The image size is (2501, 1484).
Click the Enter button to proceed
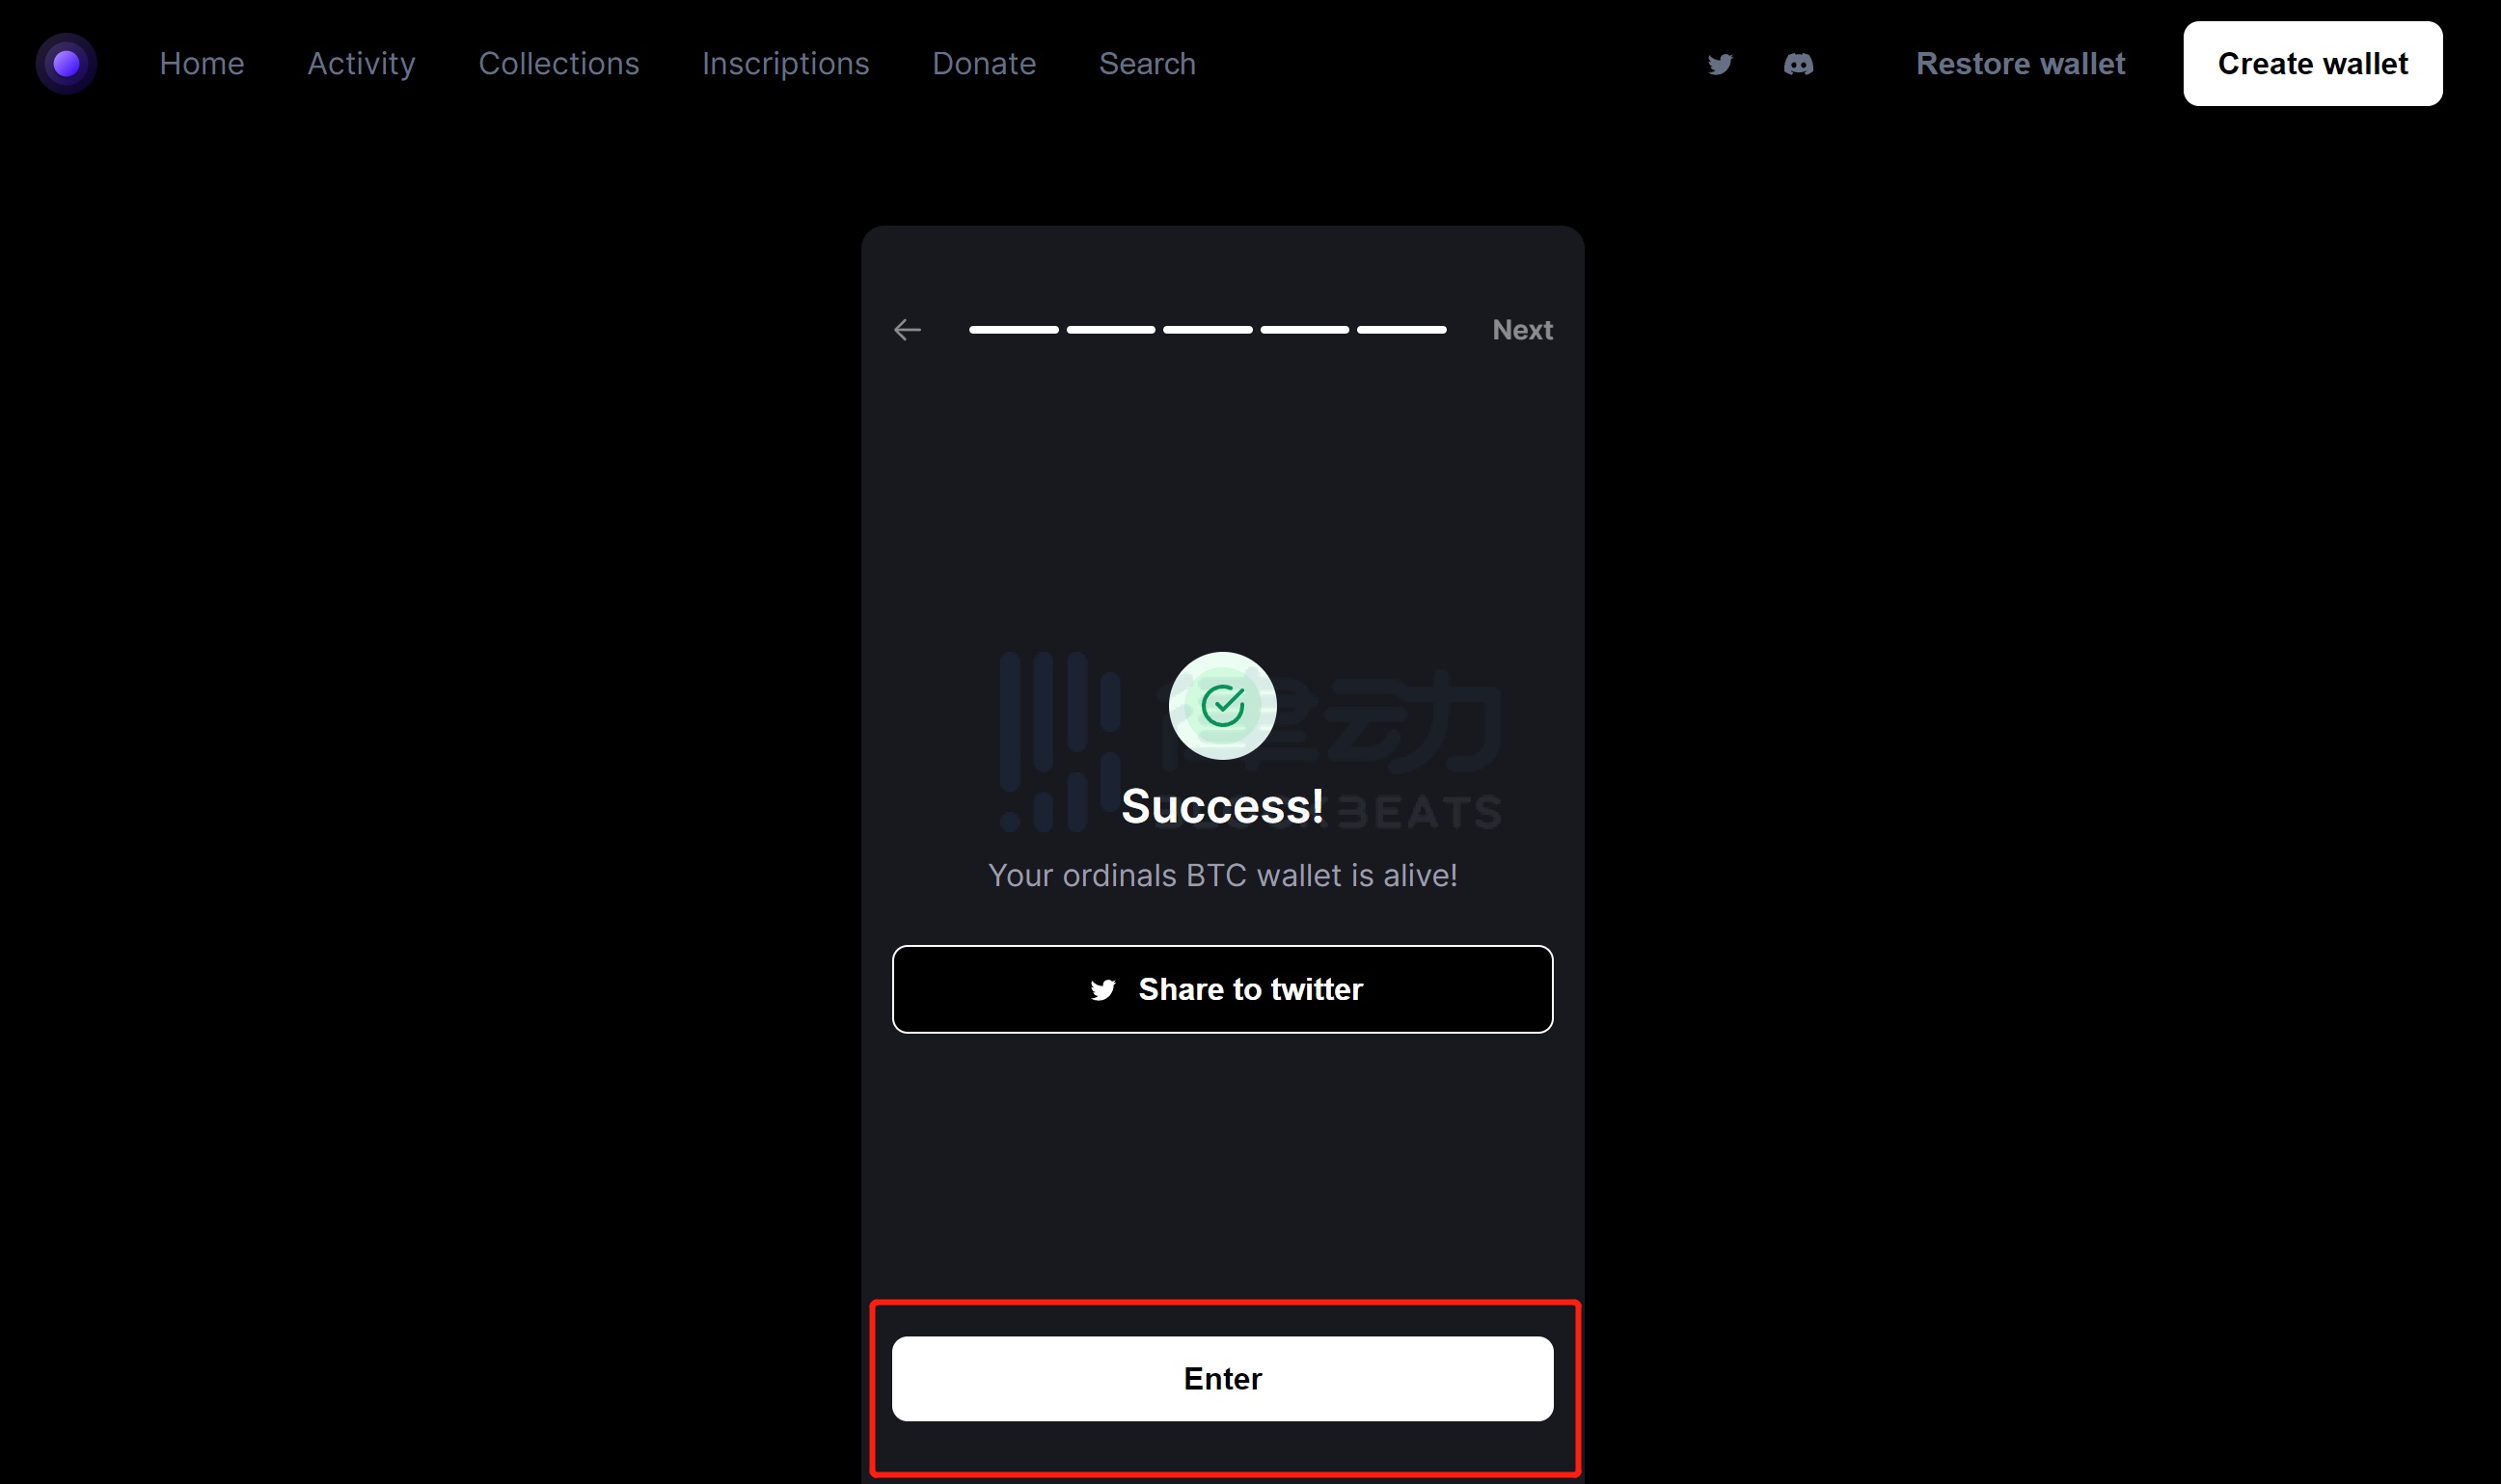point(1222,1378)
